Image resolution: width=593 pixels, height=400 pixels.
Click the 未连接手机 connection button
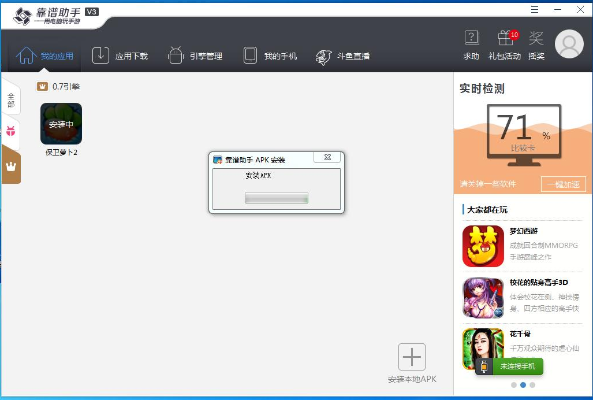509,366
